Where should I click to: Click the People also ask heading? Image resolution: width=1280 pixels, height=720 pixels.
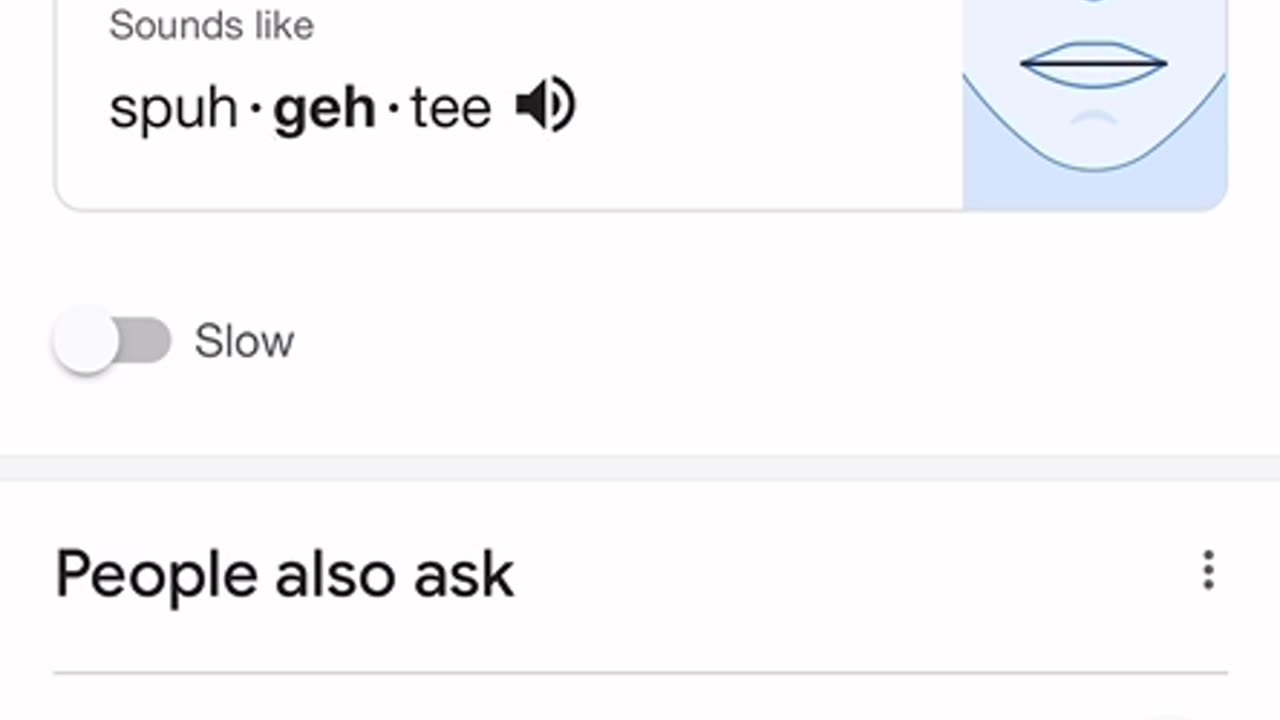tap(285, 575)
